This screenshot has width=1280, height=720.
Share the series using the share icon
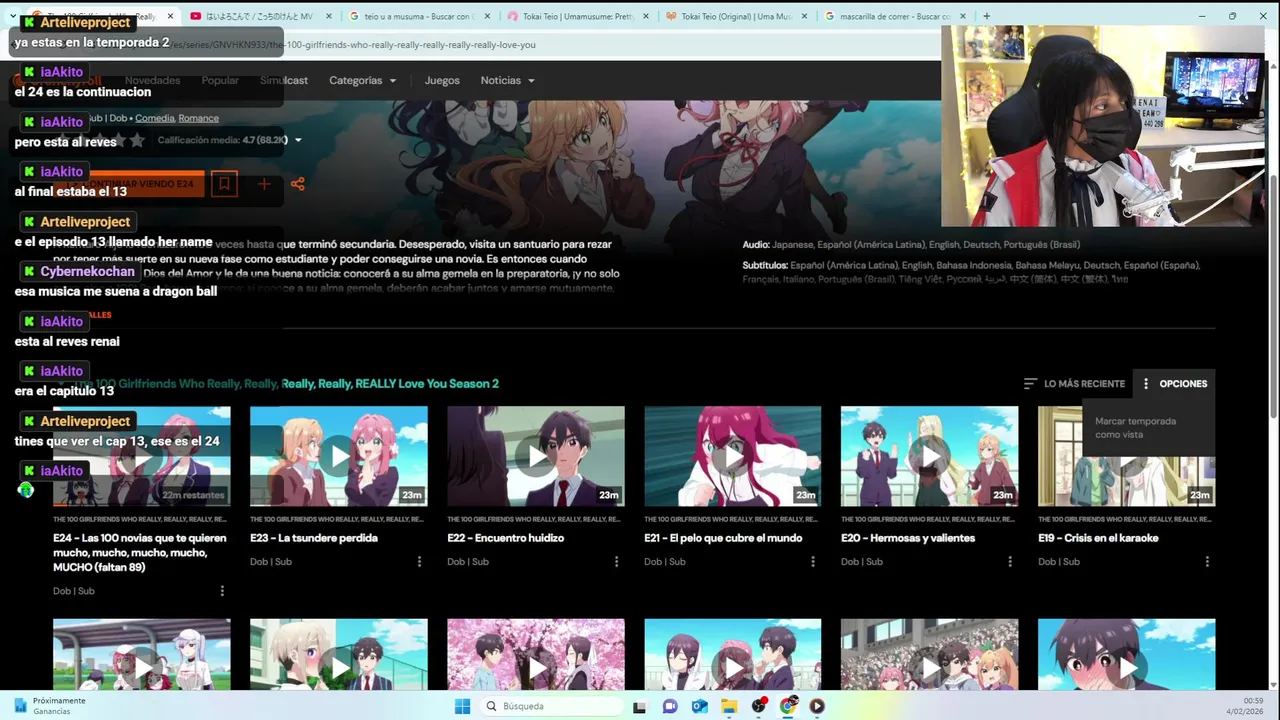(x=297, y=183)
